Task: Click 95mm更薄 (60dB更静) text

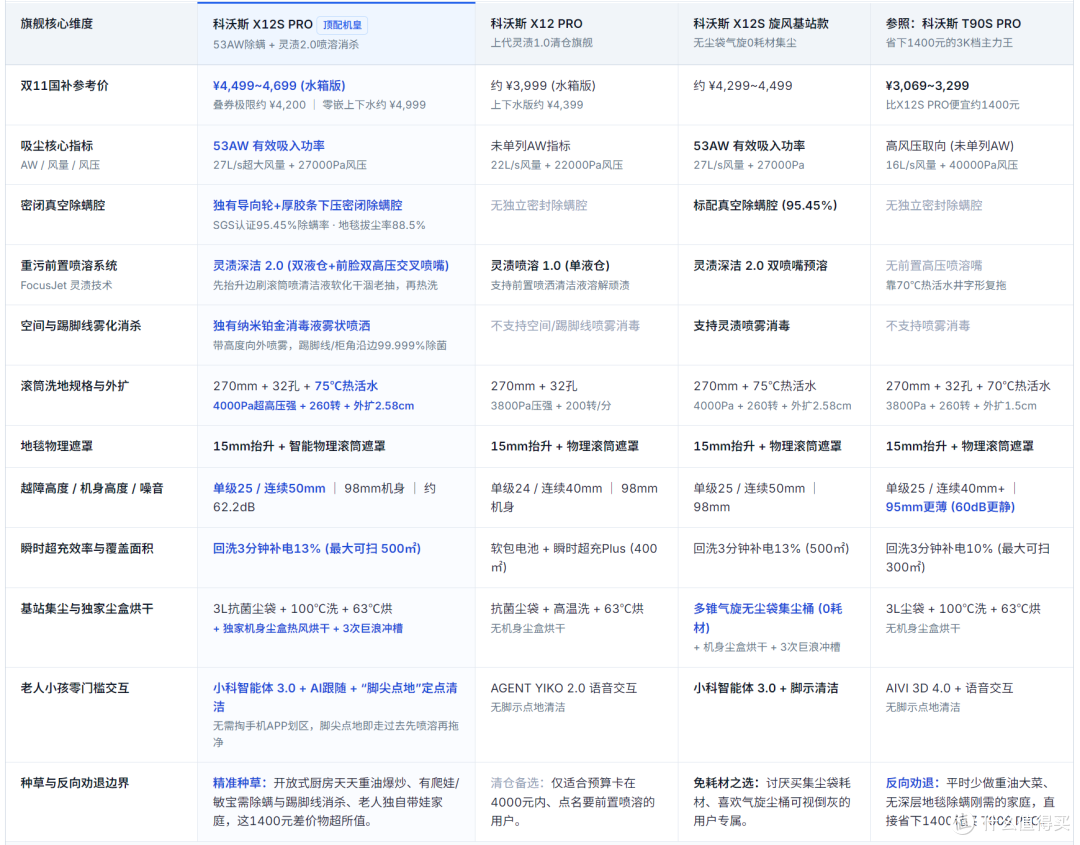Action: (x=950, y=507)
